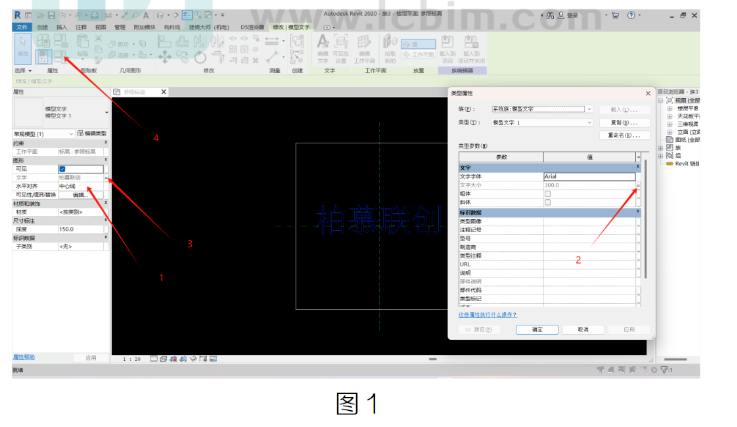
Task: Click the Sign In user icon
Action: (x=561, y=16)
